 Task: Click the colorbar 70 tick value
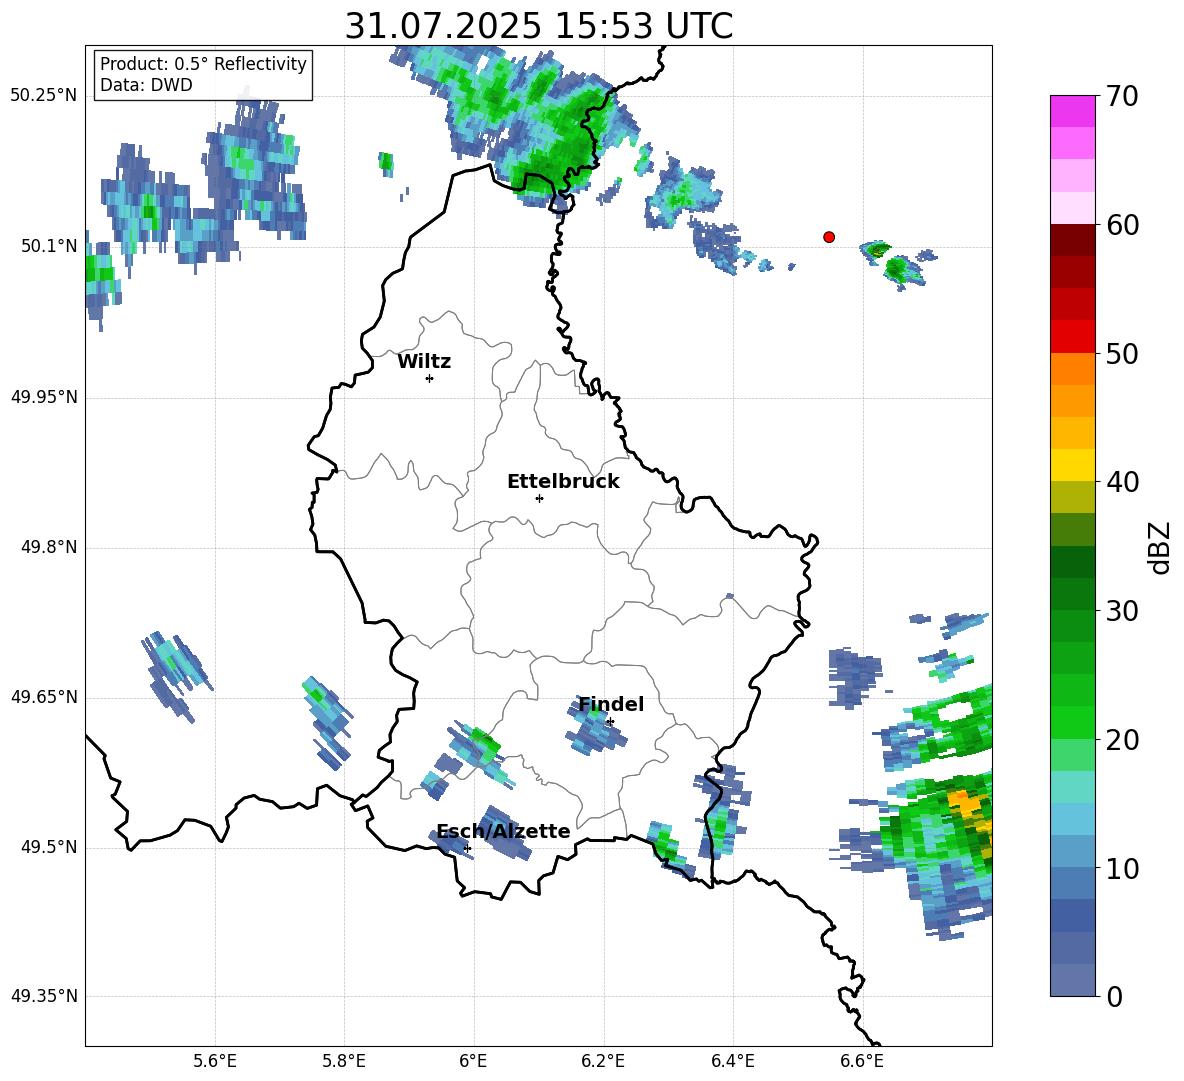[x=1122, y=97]
